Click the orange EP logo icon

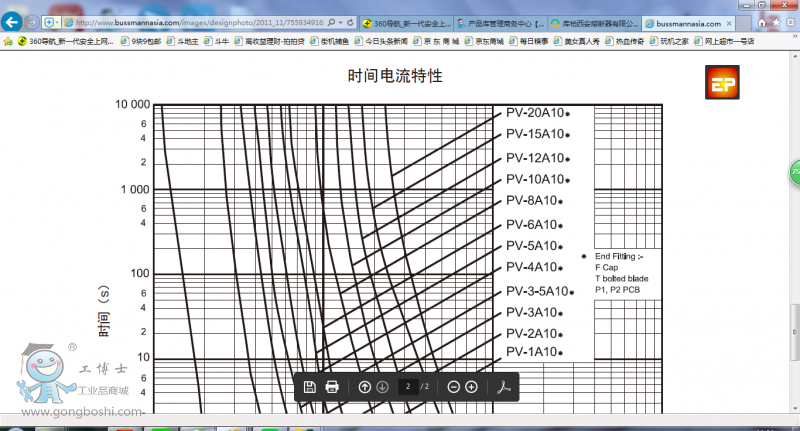(720, 84)
